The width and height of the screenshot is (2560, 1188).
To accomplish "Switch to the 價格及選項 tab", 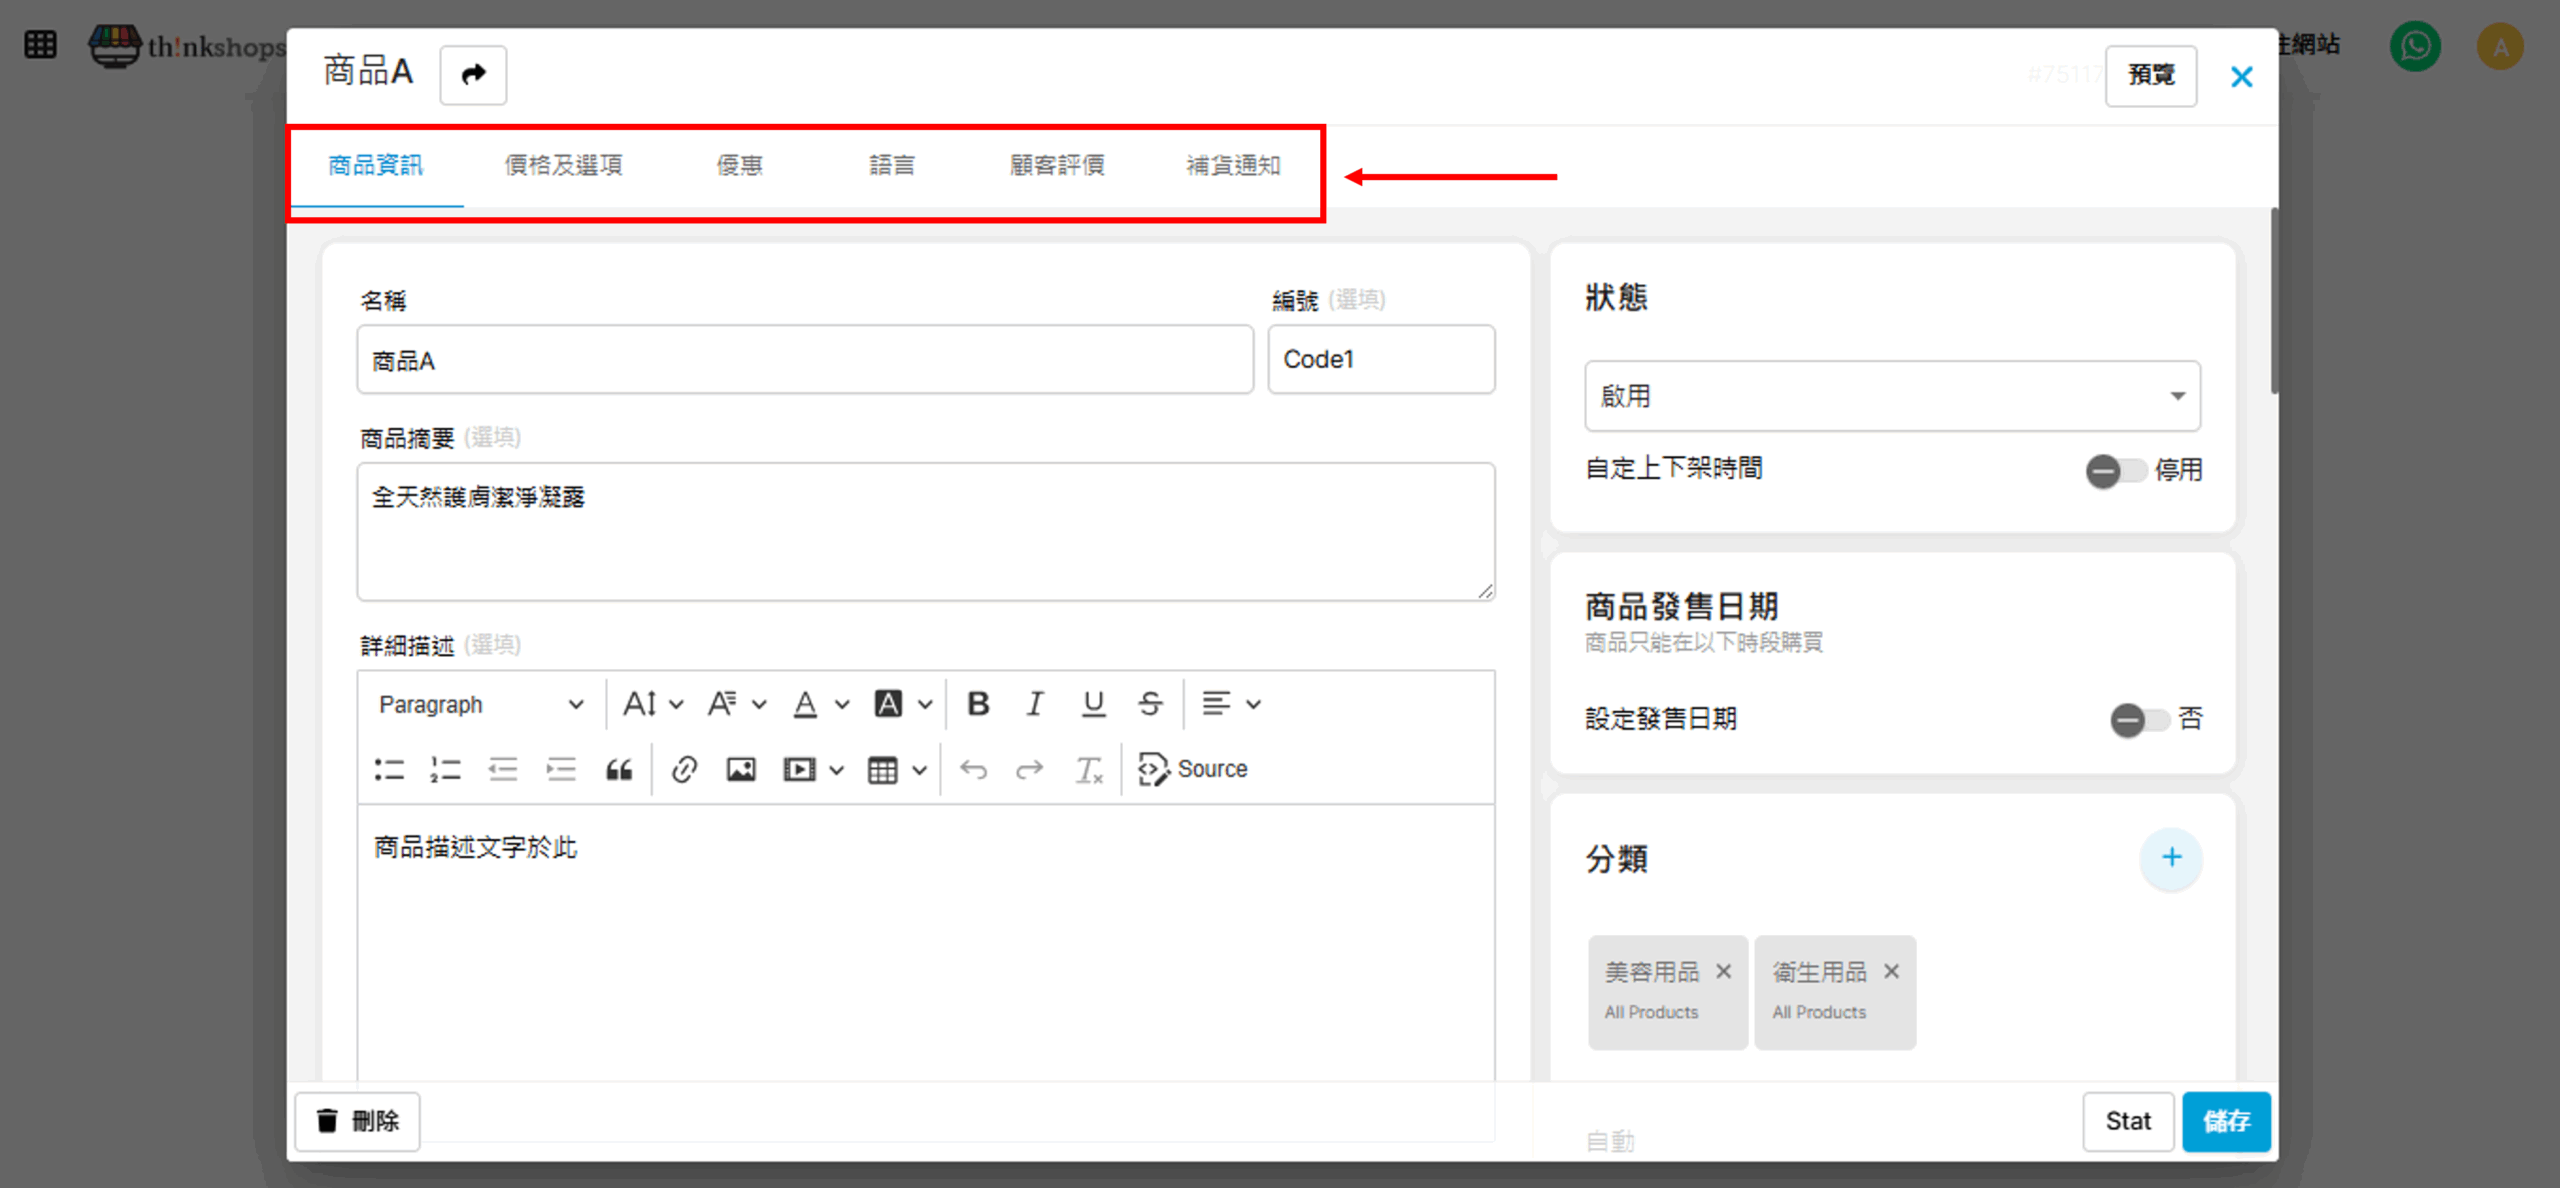I will [x=563, y=165].
